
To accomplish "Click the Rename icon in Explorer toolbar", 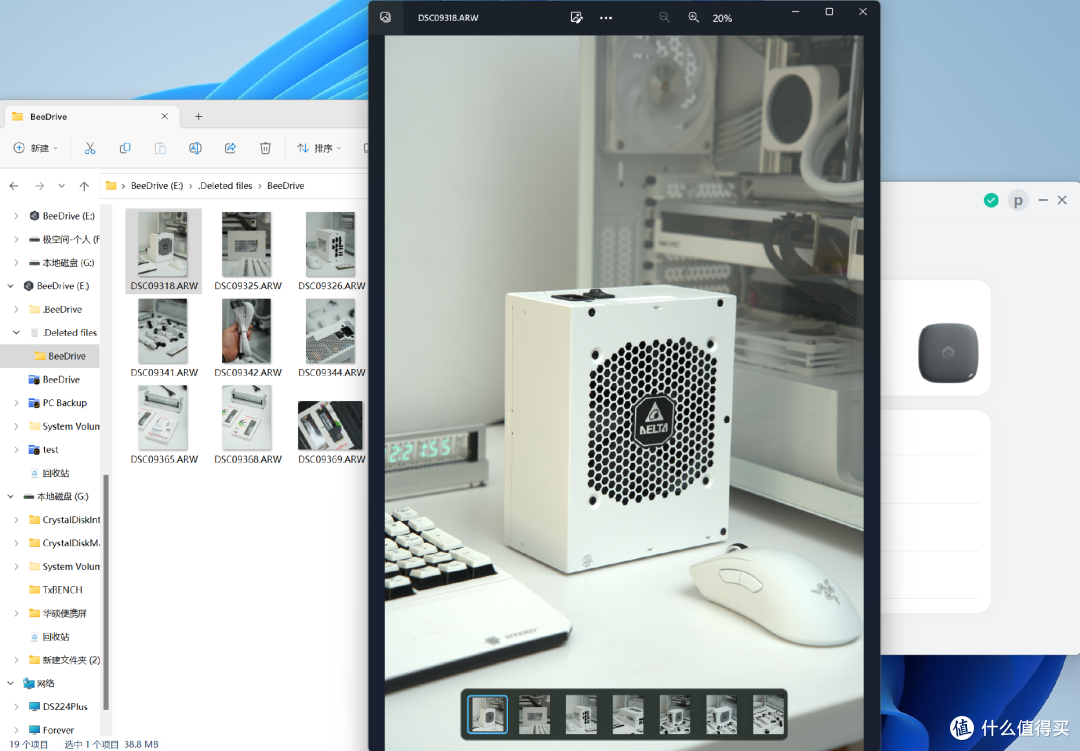I will pos(195,148).
